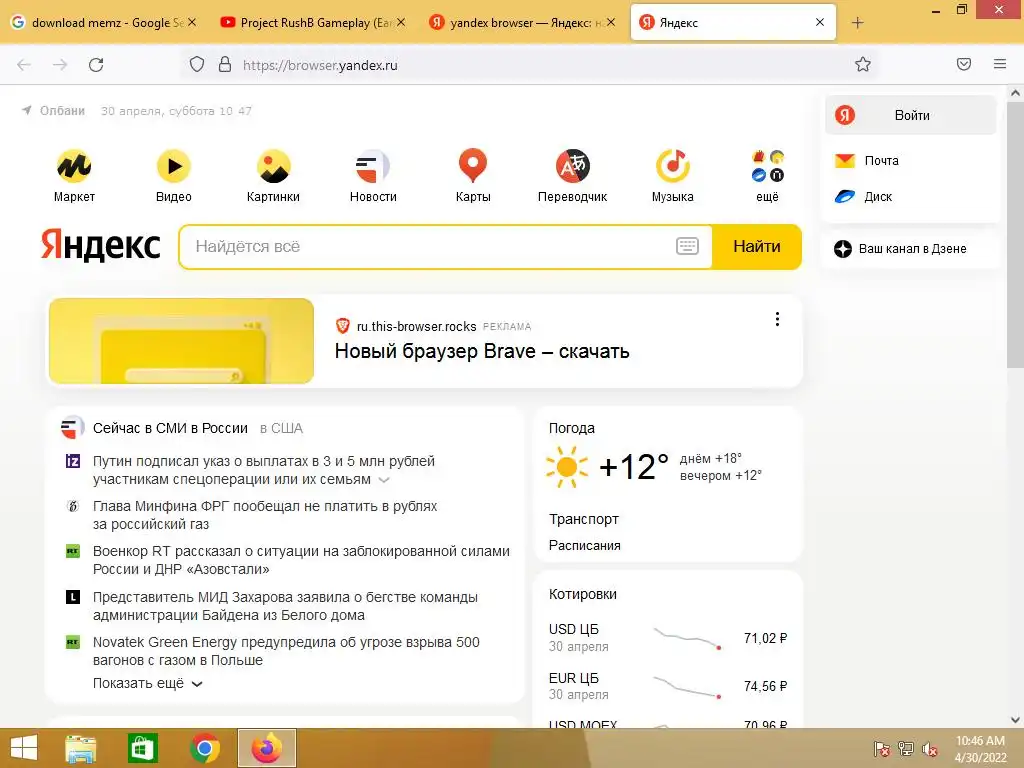1024x768 pixels.
Task: Expand Показать ещё news list
Action: tap(148, 683)
